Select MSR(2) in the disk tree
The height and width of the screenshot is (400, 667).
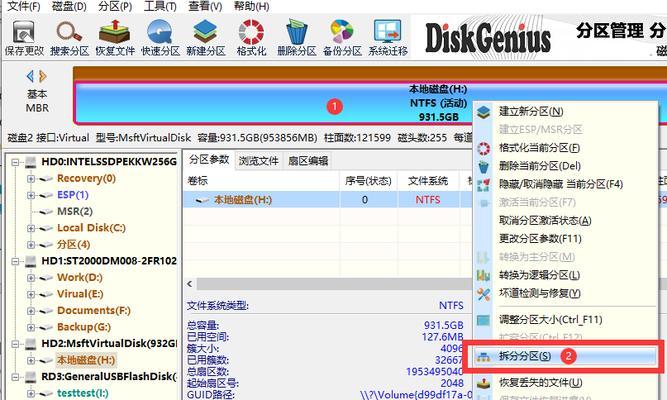(75, 211)
